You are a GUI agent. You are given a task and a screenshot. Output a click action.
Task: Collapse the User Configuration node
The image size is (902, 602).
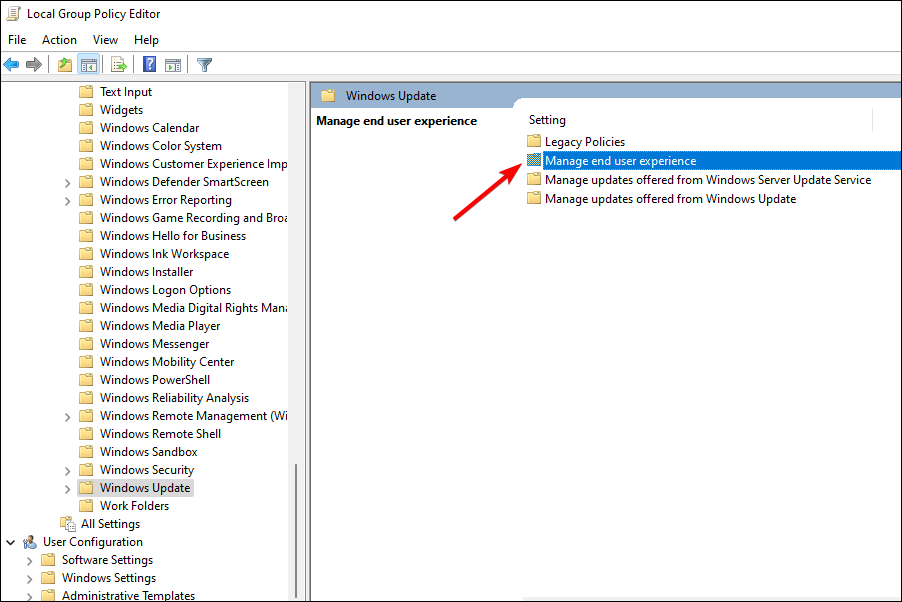point(11,542)
